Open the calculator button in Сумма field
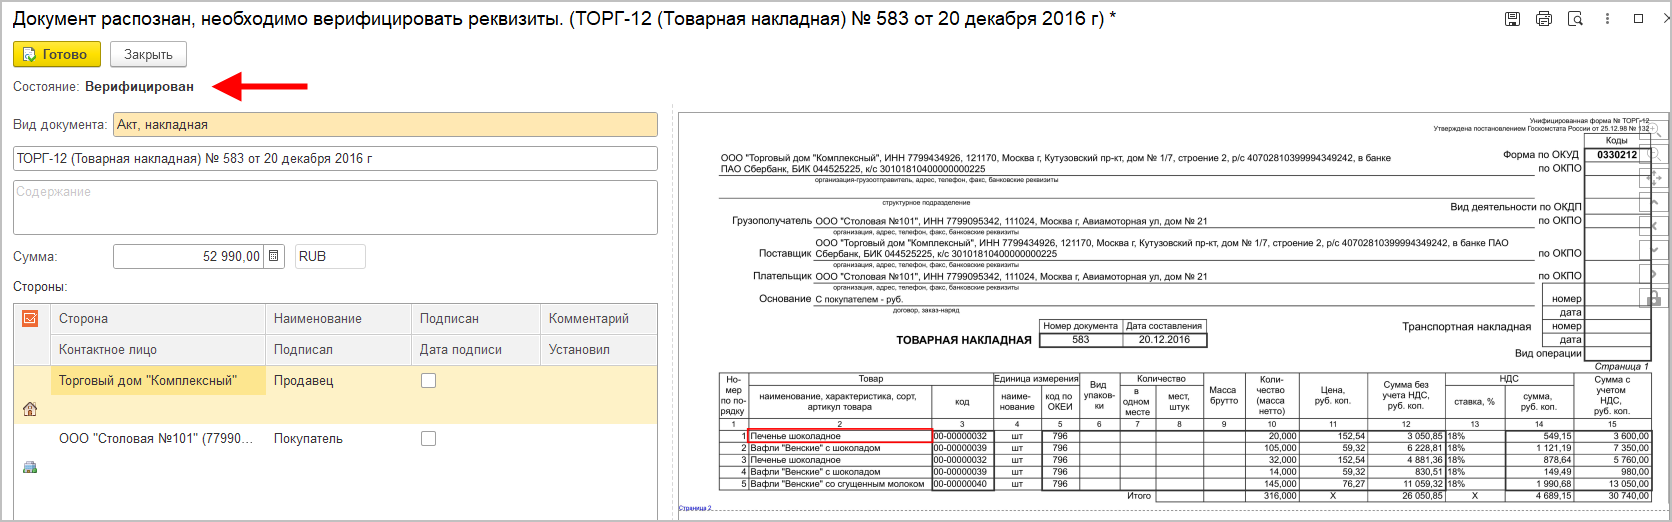 coord(275,256)
